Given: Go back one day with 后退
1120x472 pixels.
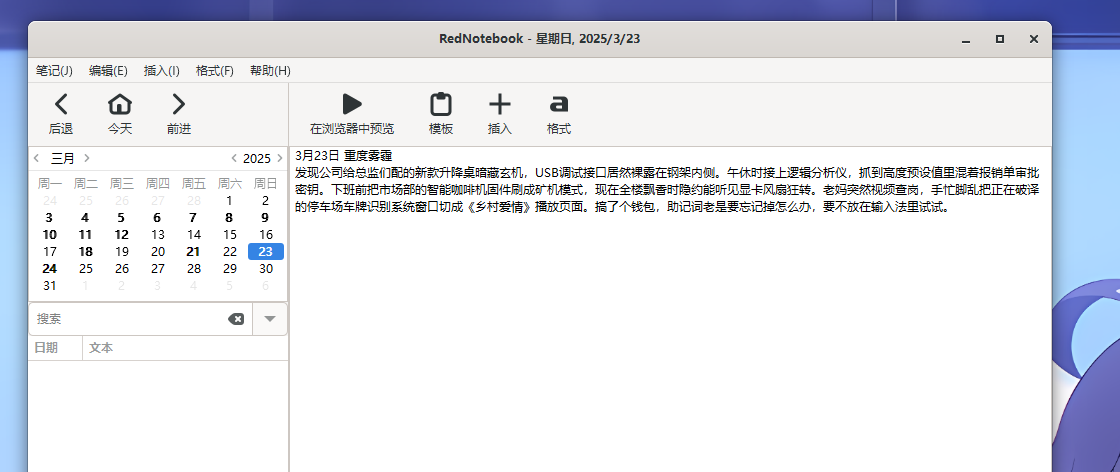Looking at the screenshot, I should [61, 113].
